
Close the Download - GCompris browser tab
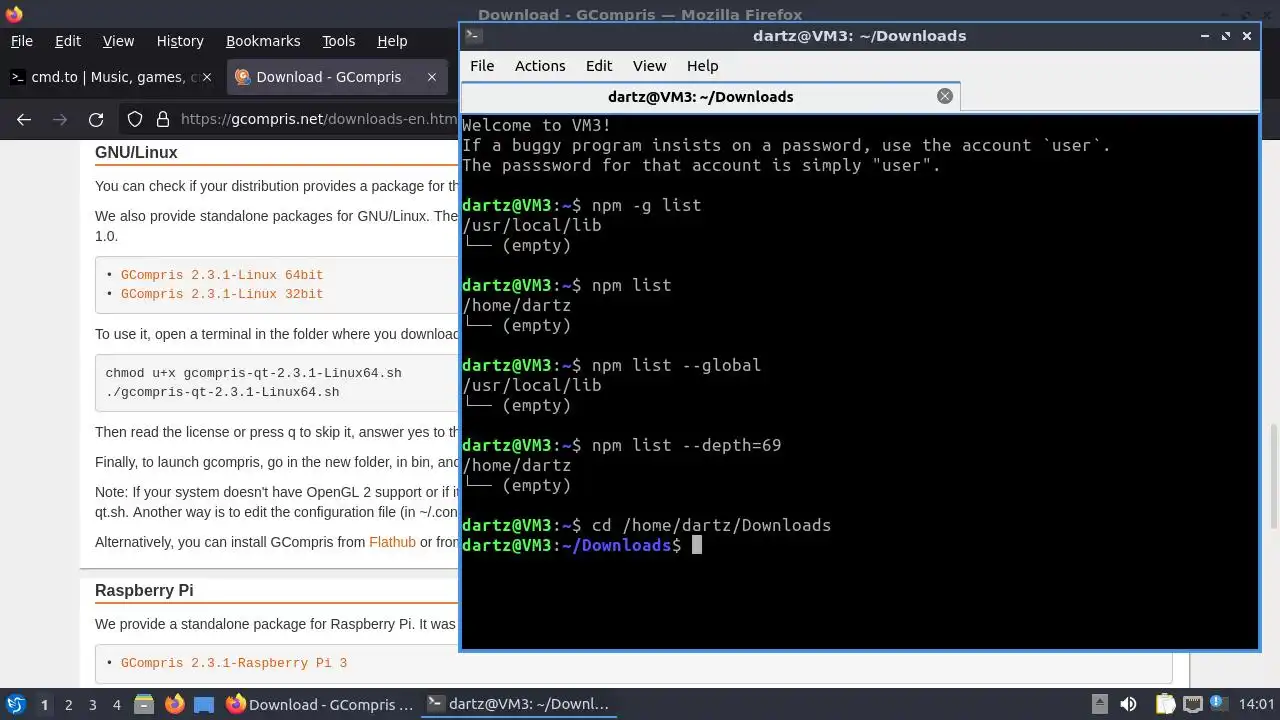pos(432,77)
